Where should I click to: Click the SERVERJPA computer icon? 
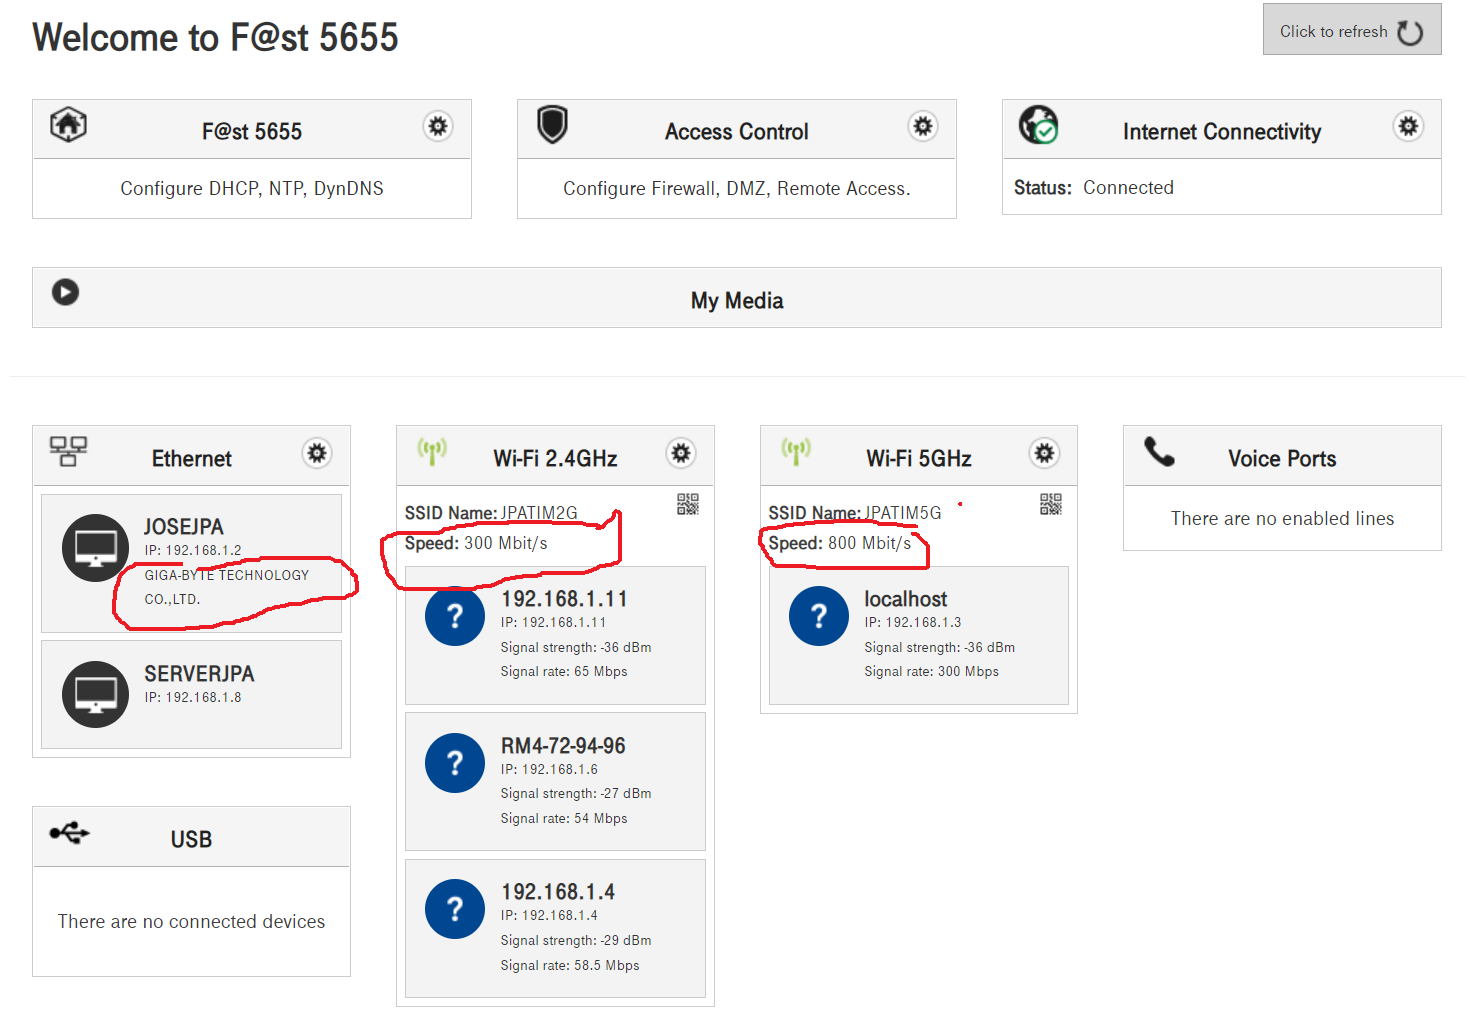pyautogui.click(x=95, y=694)
